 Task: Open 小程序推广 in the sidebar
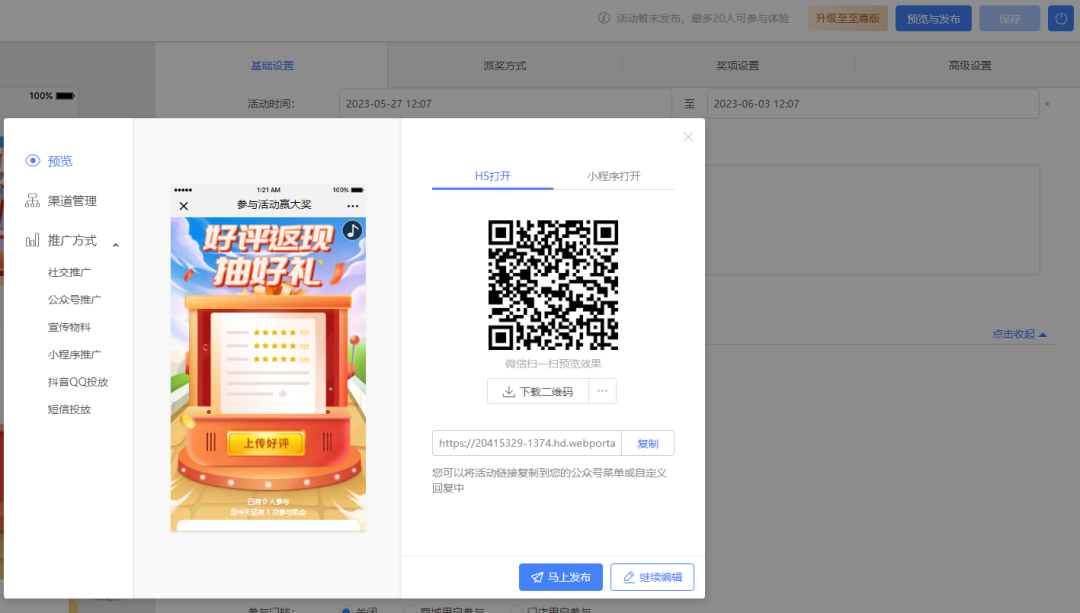click(74, 355)
